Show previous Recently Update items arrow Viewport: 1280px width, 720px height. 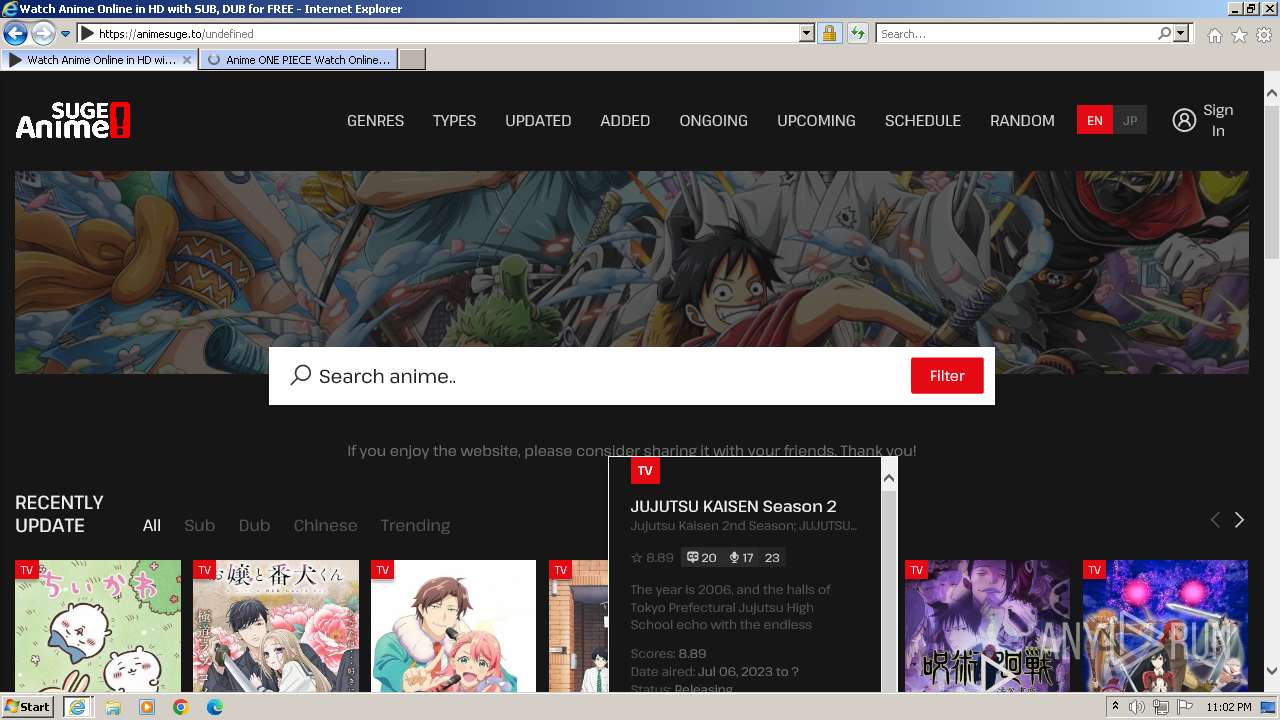tap(1215, 520)
